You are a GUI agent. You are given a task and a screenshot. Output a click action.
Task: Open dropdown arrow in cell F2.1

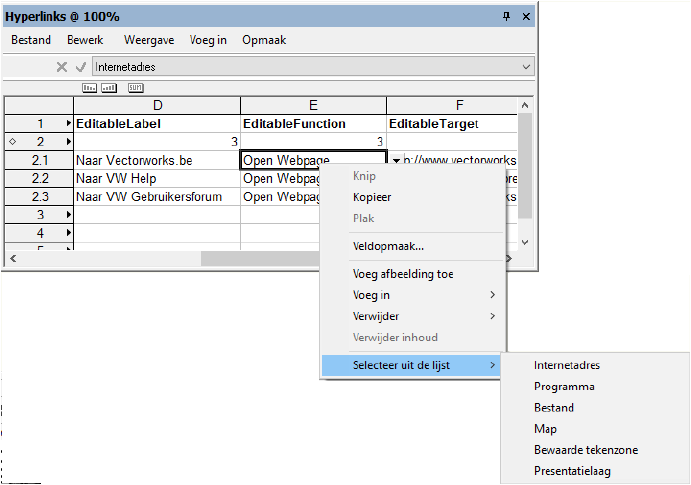[x=396, y=161]
